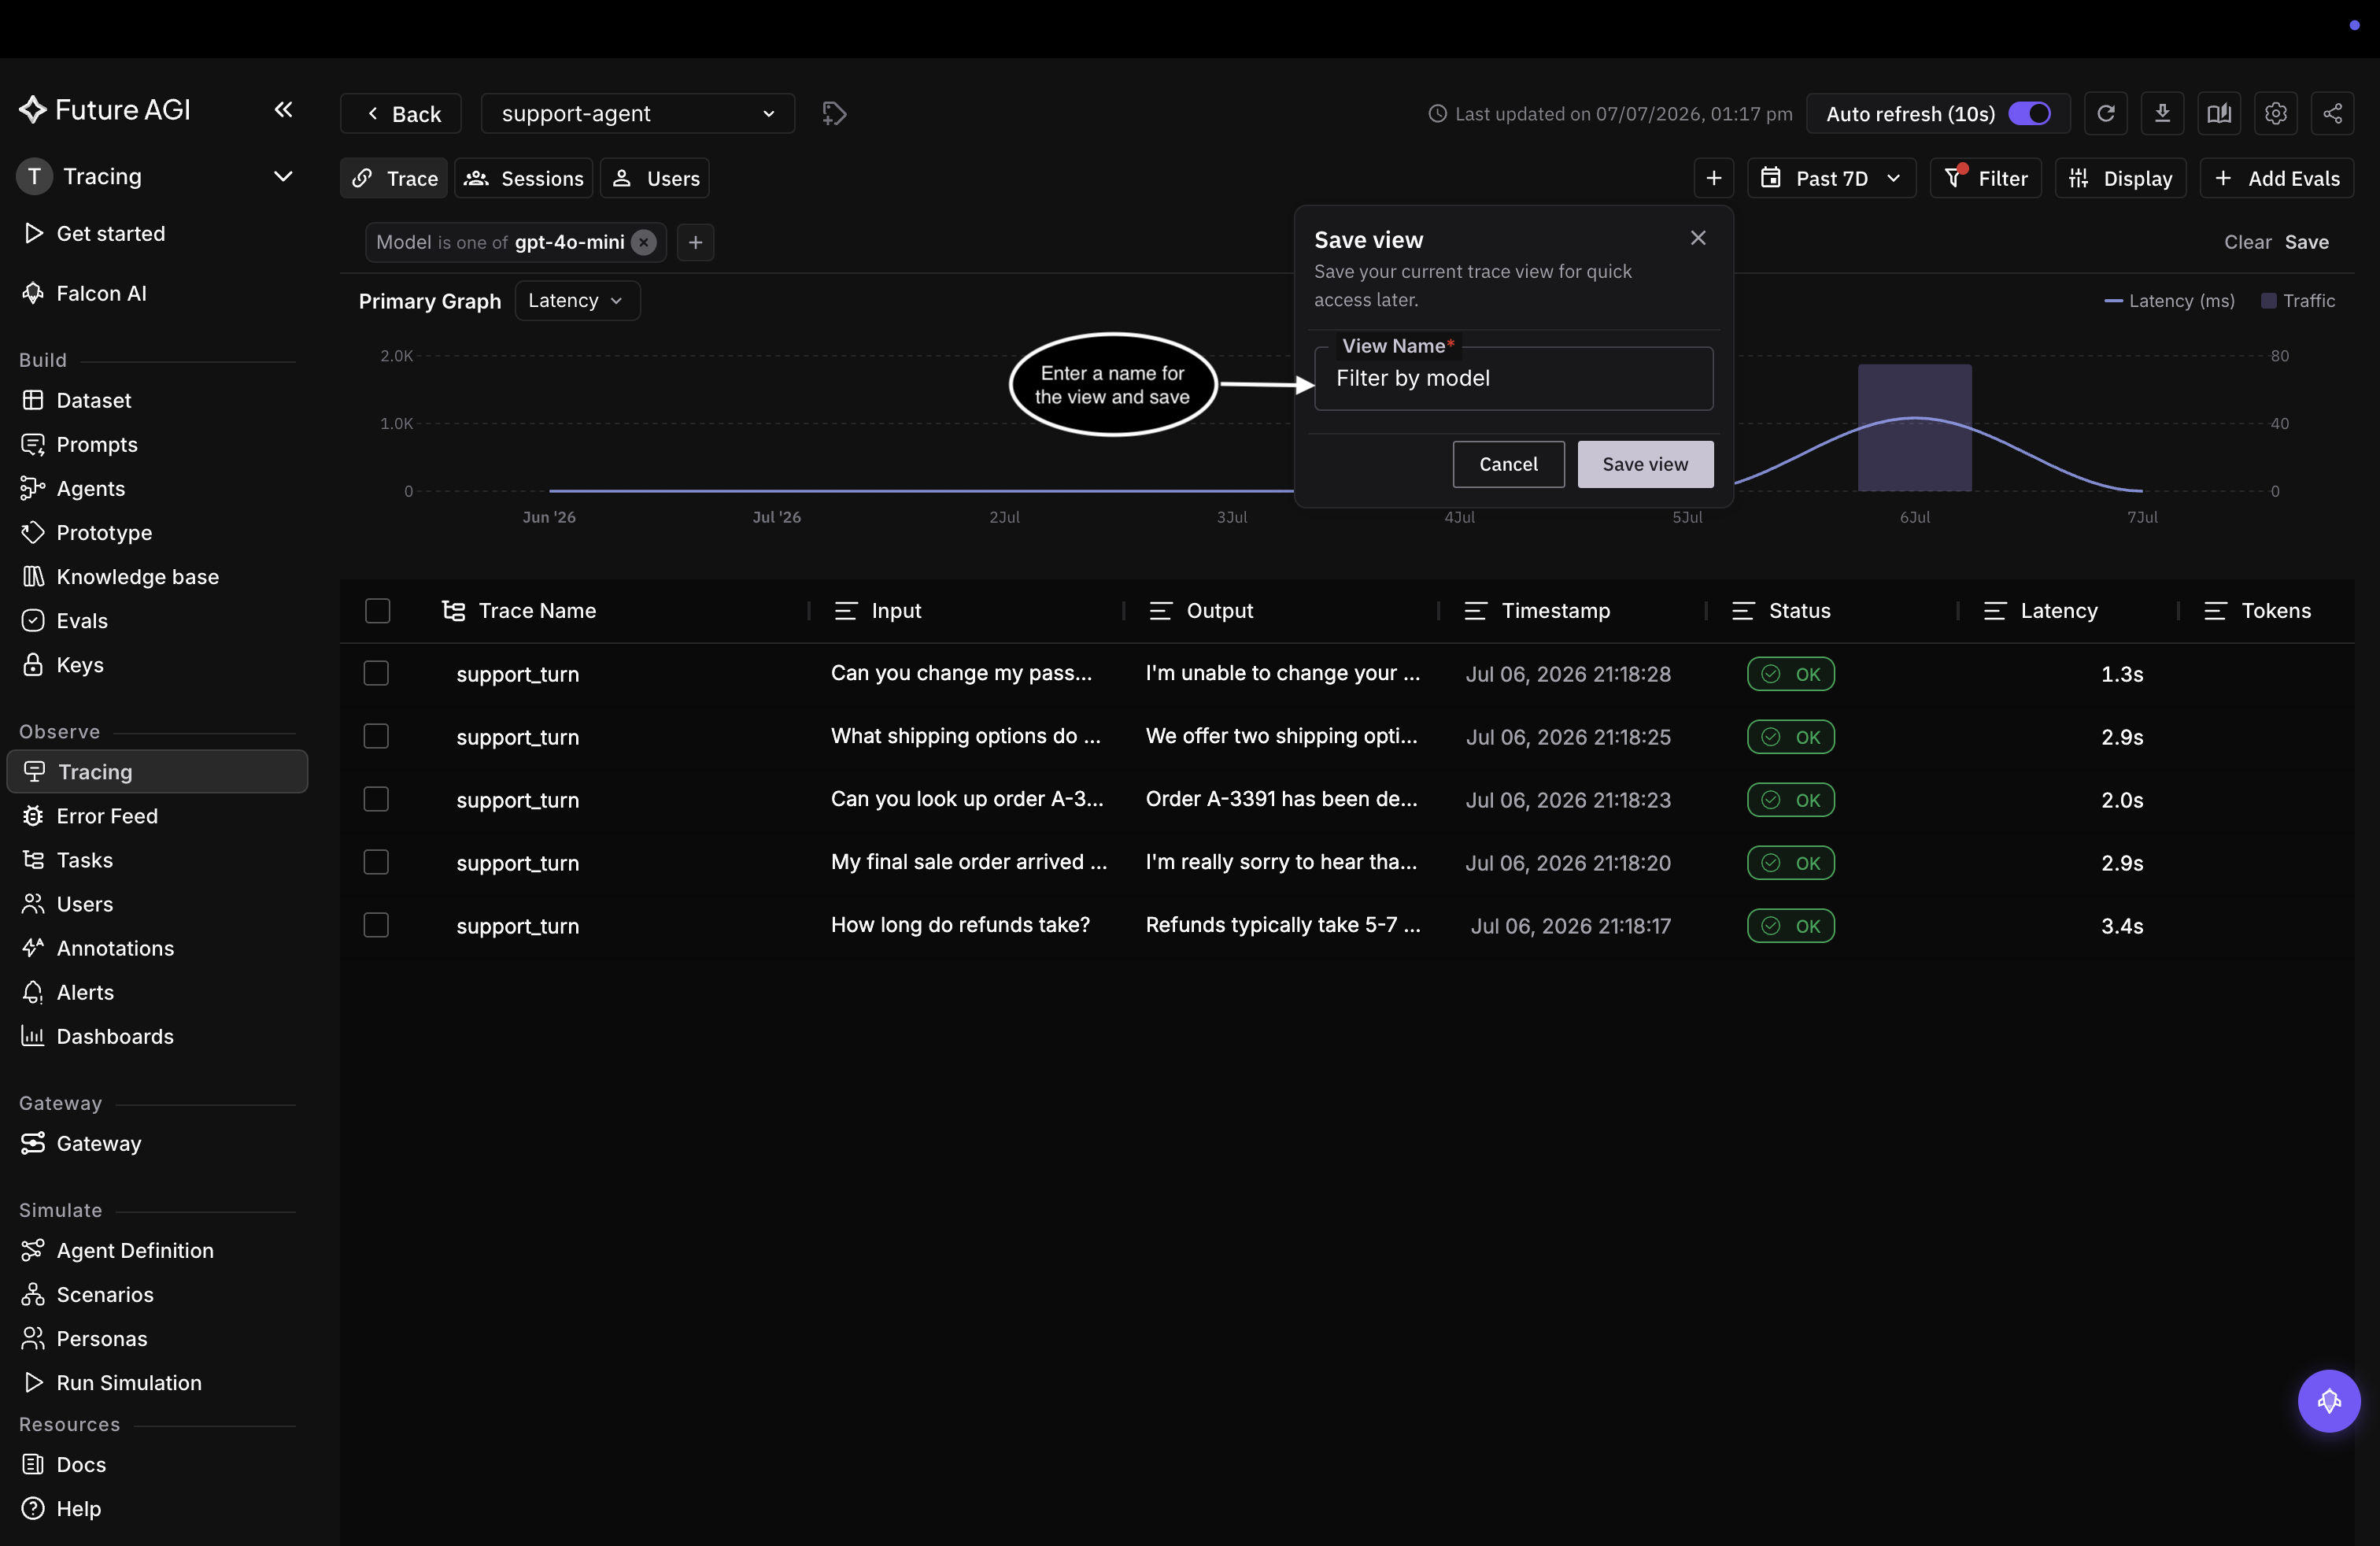2380x1546 pixels.
Task: Toggle the Traffic legend series
Action: click(2298, 301)
